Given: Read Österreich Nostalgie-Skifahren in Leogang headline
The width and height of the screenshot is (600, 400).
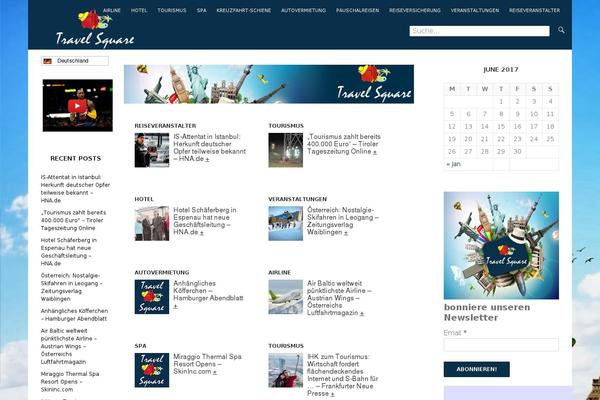Looking at the screenshot, I should pos(342,221).
